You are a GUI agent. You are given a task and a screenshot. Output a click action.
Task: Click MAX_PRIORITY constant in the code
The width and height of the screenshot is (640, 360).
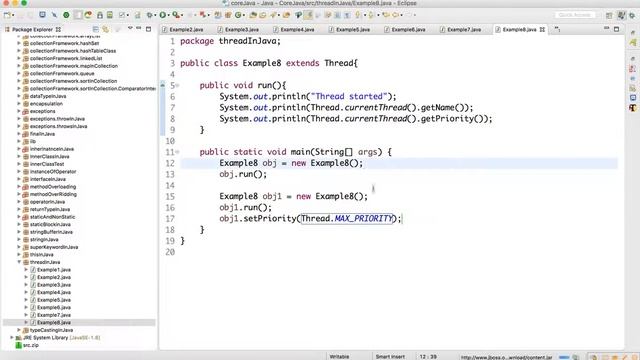coord(364,218)
